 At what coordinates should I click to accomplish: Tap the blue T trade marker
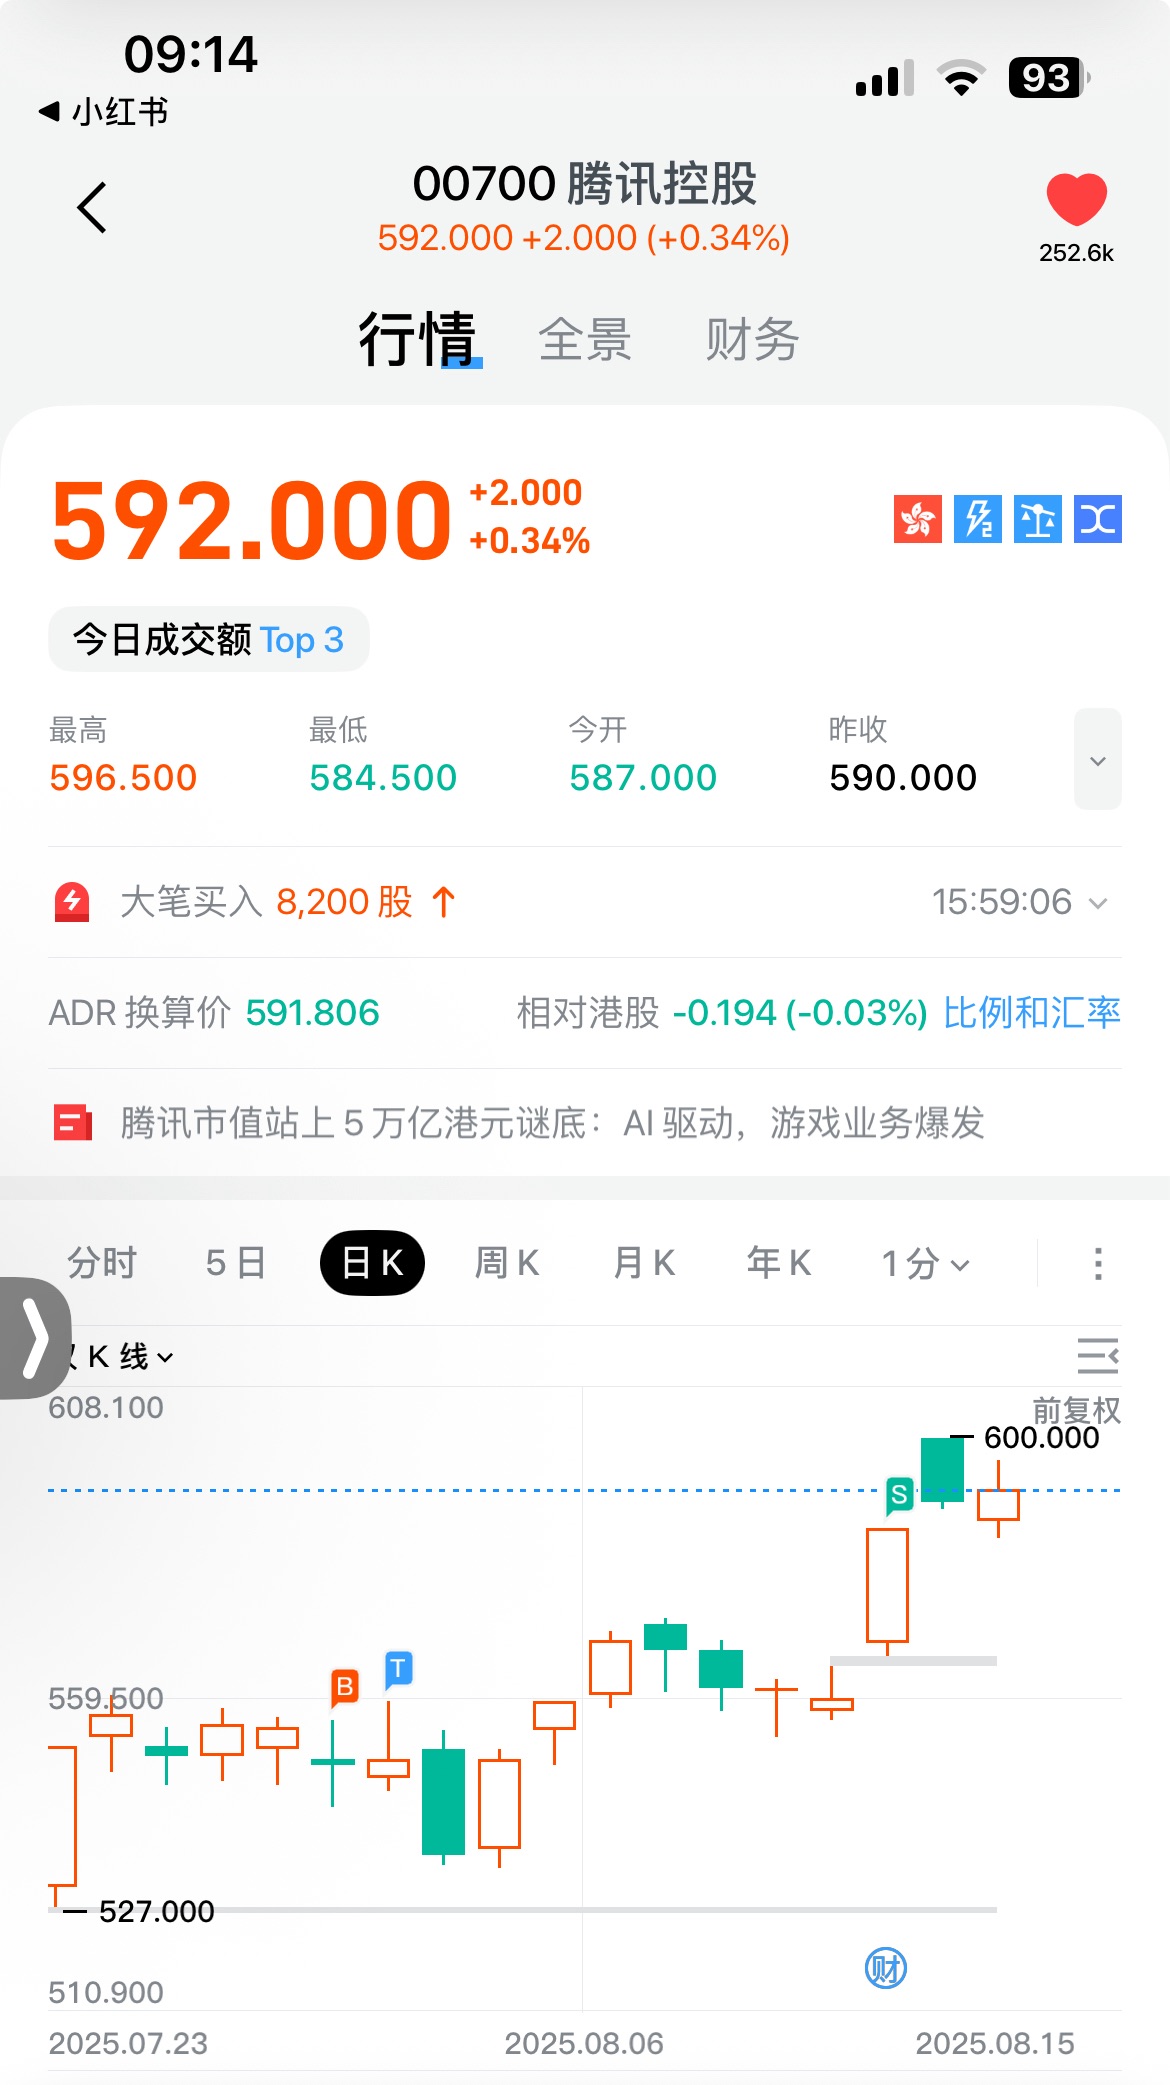tap(399, 1669)
